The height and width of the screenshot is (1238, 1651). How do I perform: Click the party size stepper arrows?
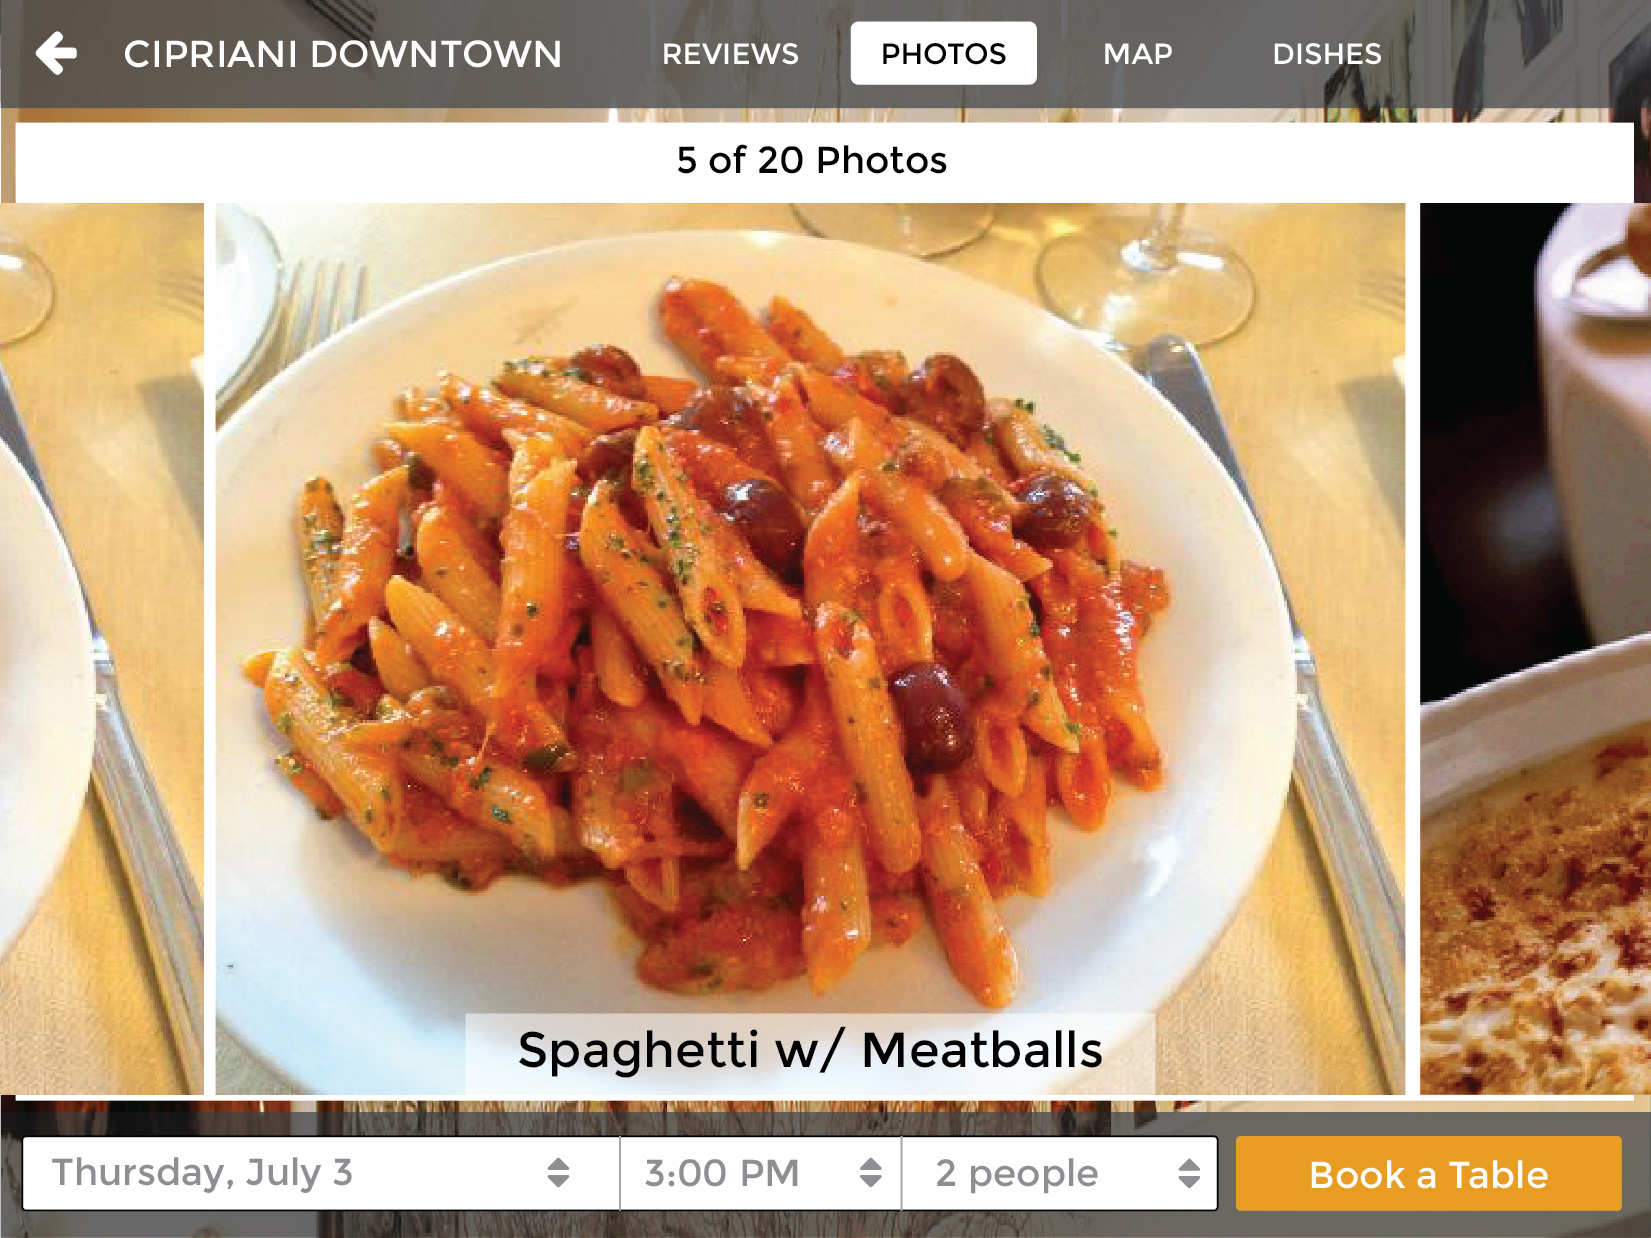pos(1189,1173)
